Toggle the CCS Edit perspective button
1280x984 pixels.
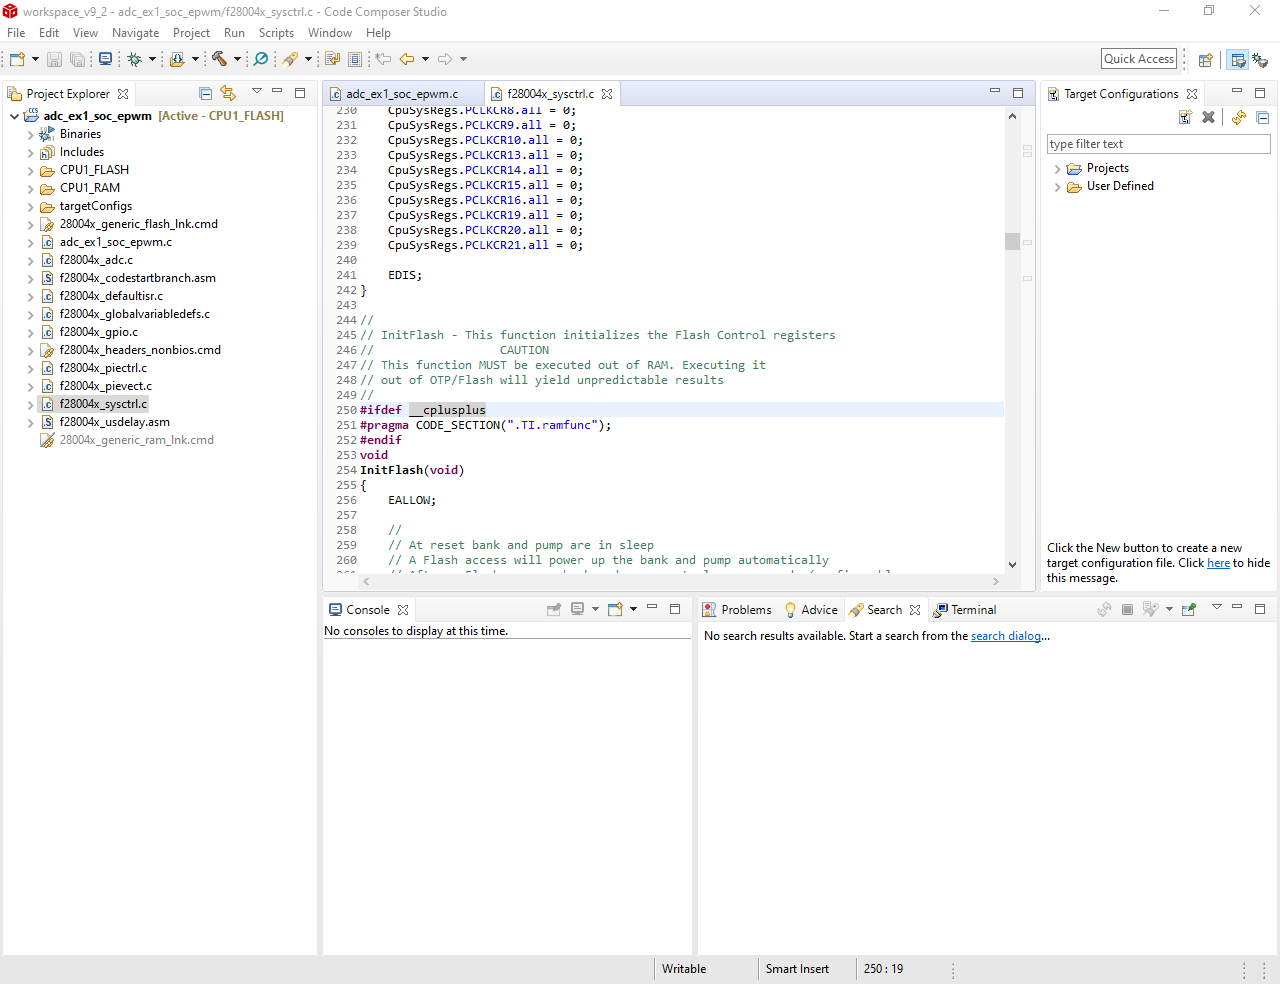(x=1238, y=60)
